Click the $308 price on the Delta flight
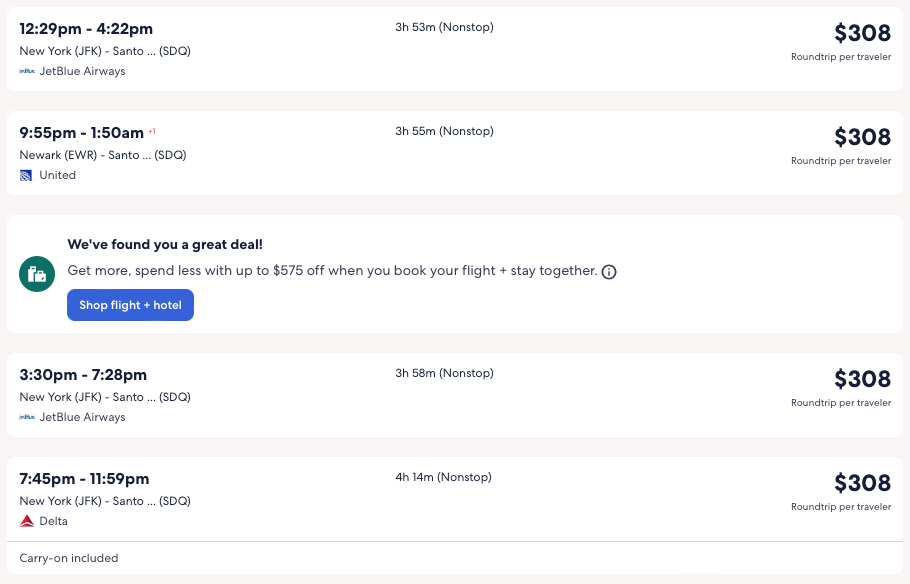The height and width of the screenshot is (584, 910). point(862,483)
